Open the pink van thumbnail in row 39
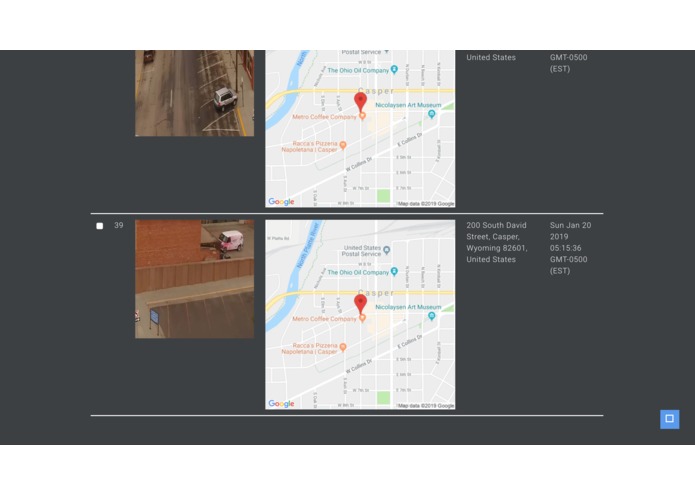This screenshot has width=695, height=494. click(195, 279)
